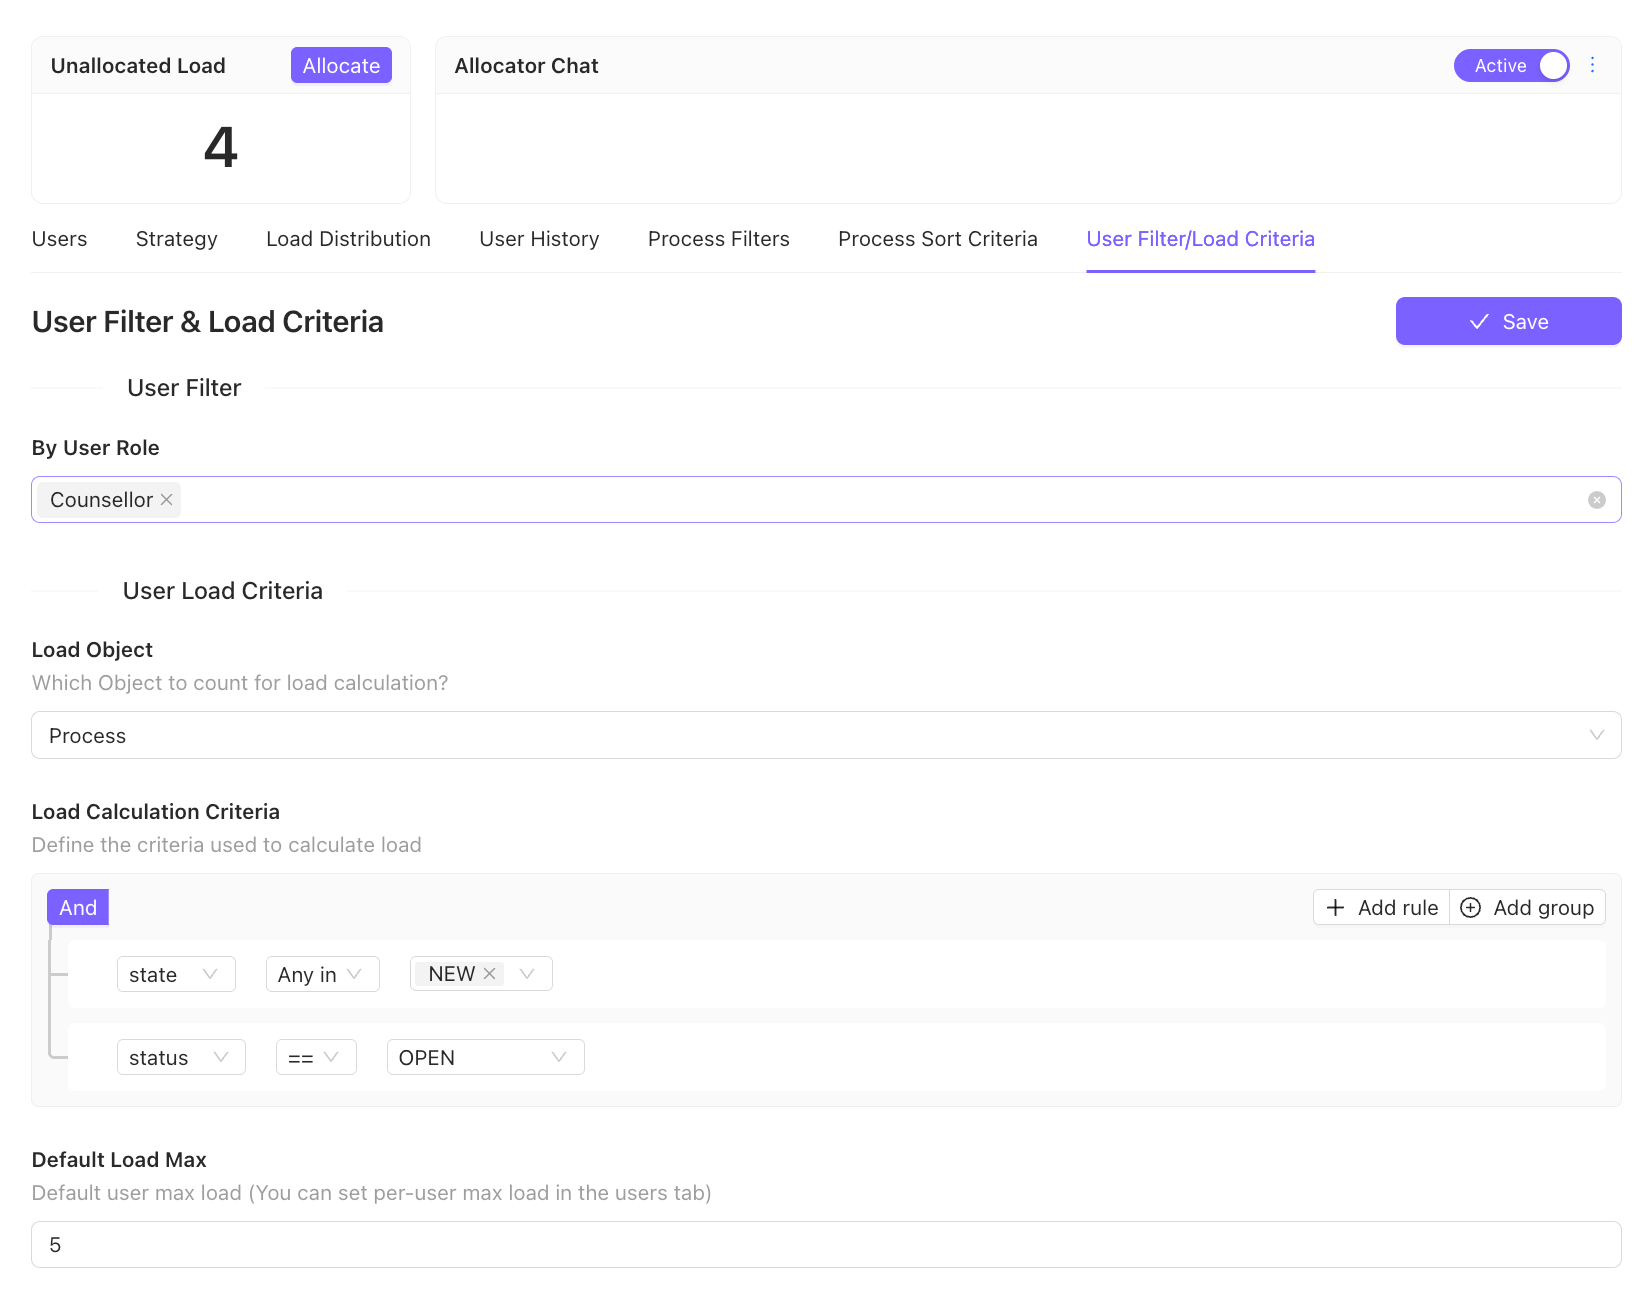Toggle the And logic operator
The width and height of the screenshot is (1644, 1290).
coord(77,907)
